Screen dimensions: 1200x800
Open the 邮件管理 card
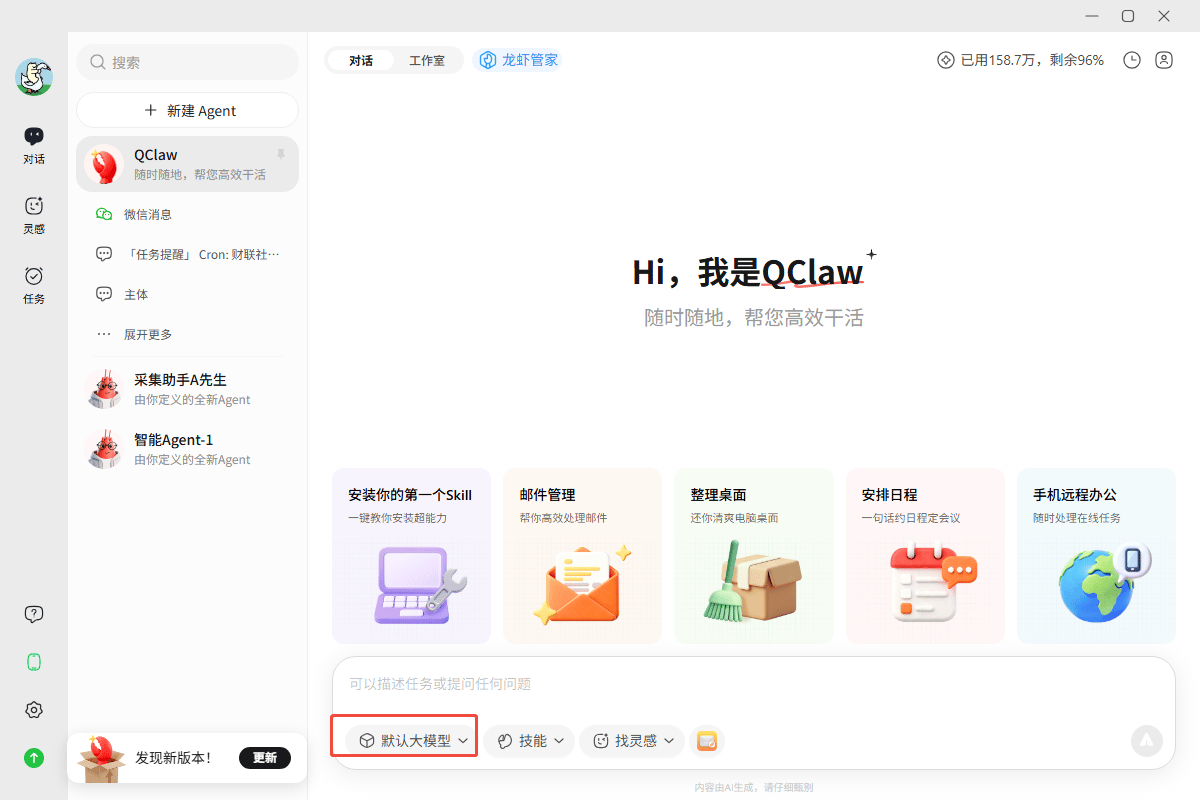pyautogui.click(x=582, y=556)
